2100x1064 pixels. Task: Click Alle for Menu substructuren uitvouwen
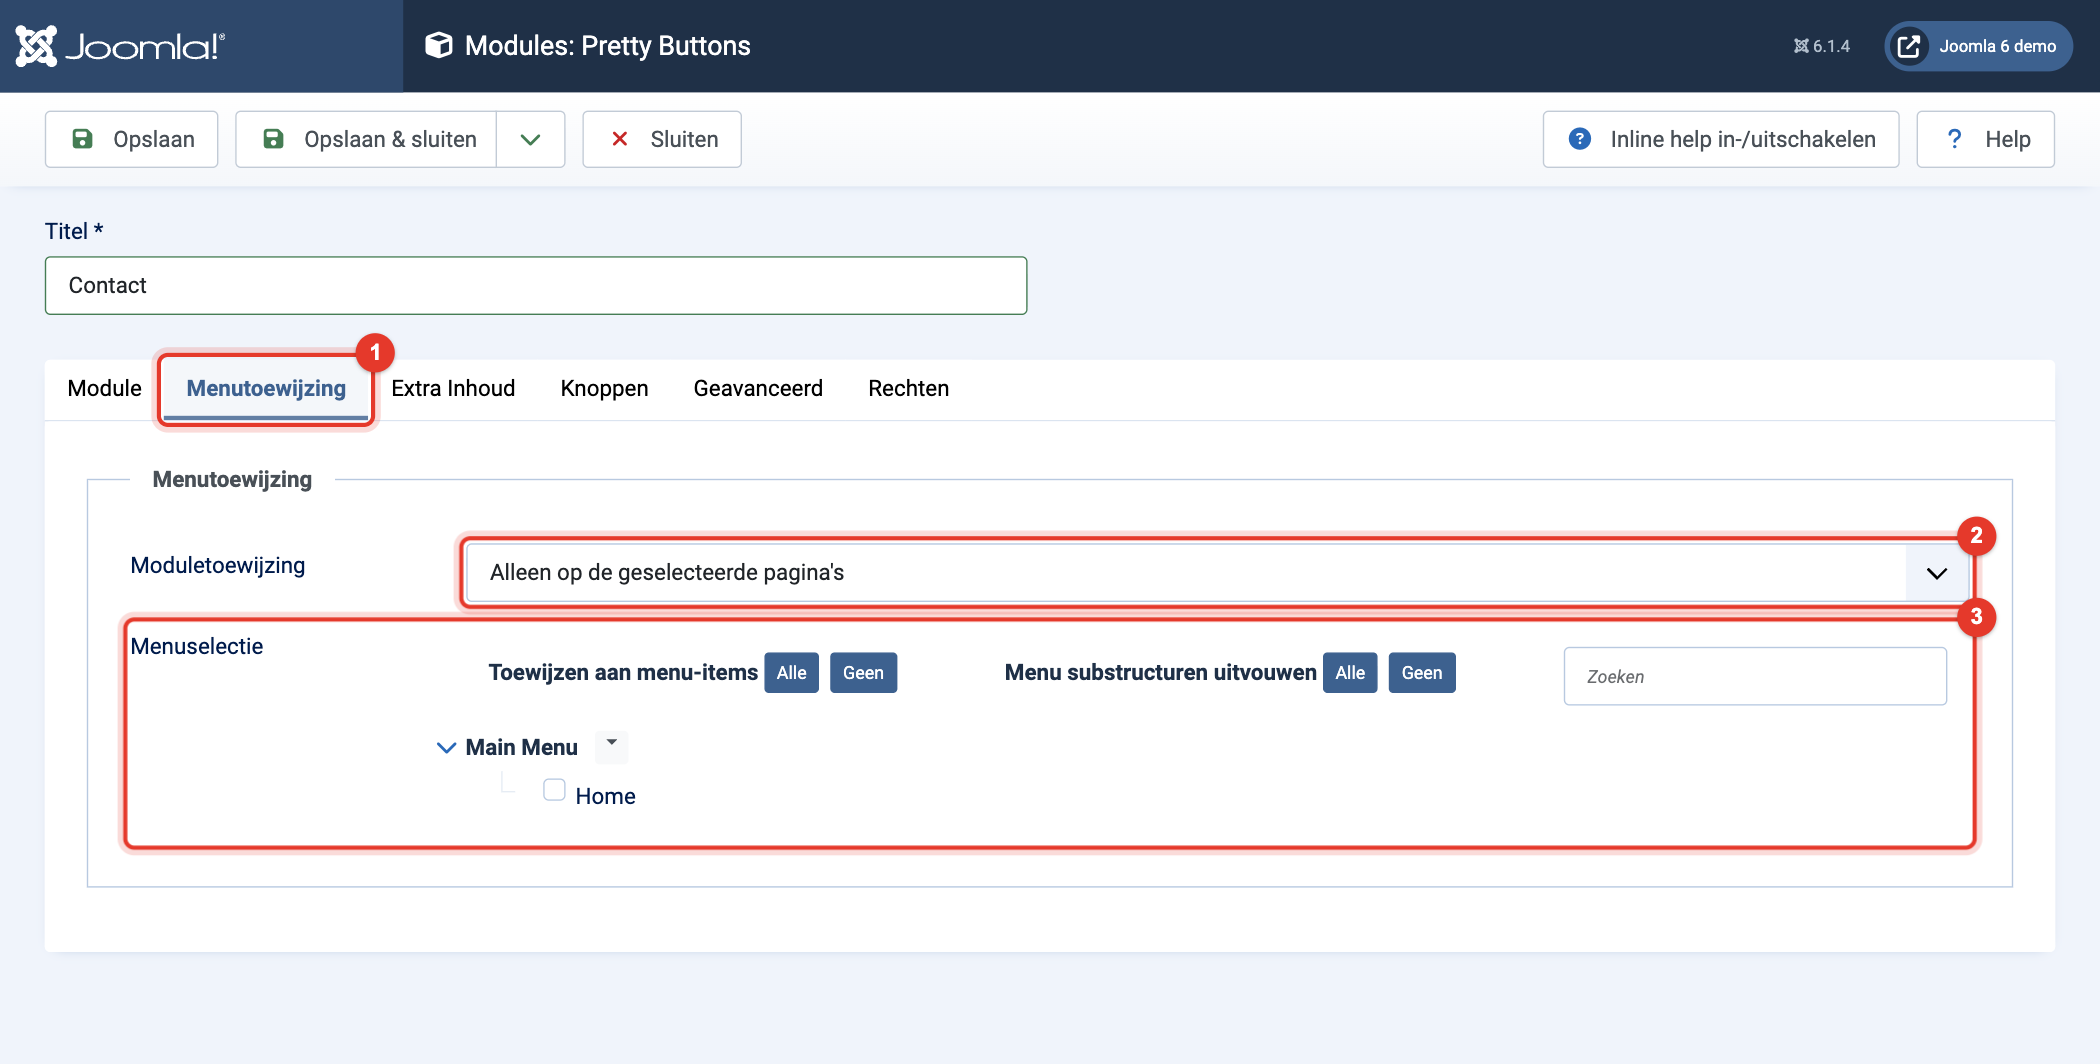click(1350, 673)
